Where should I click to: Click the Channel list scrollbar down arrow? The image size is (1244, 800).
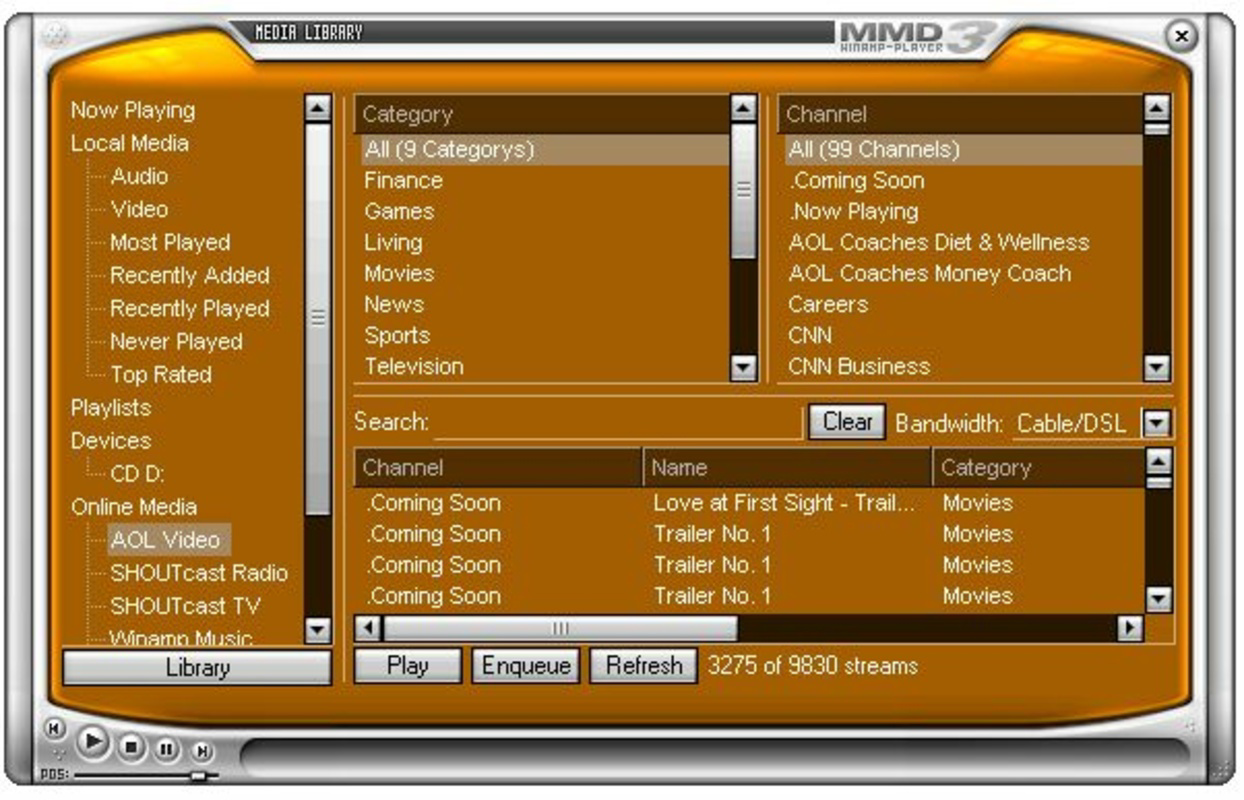click(1158, 368)
